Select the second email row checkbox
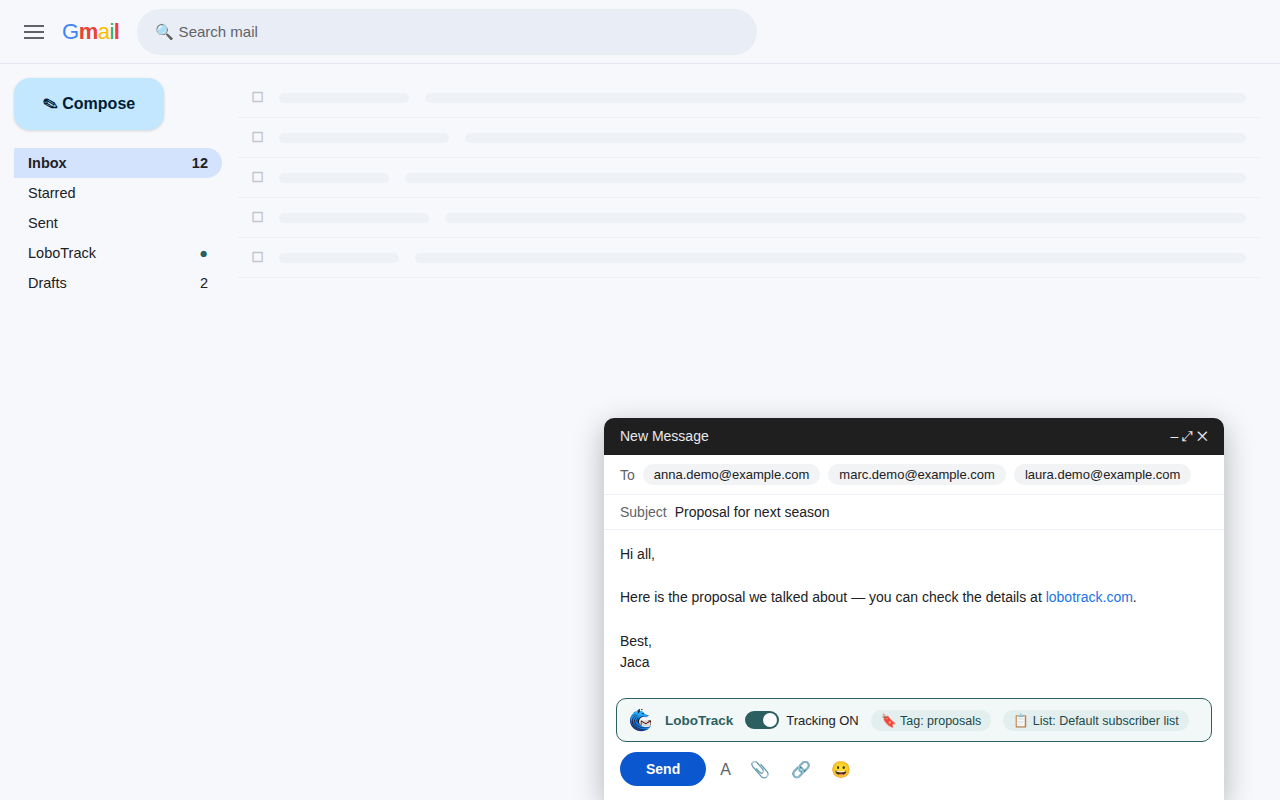 pyautogui.click(x=258, y=137)
